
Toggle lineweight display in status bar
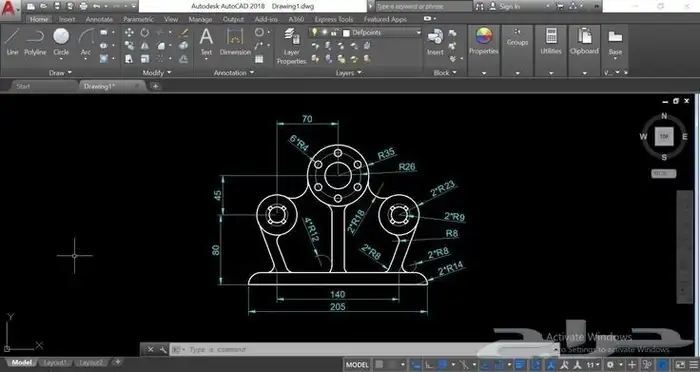(521, 364)
